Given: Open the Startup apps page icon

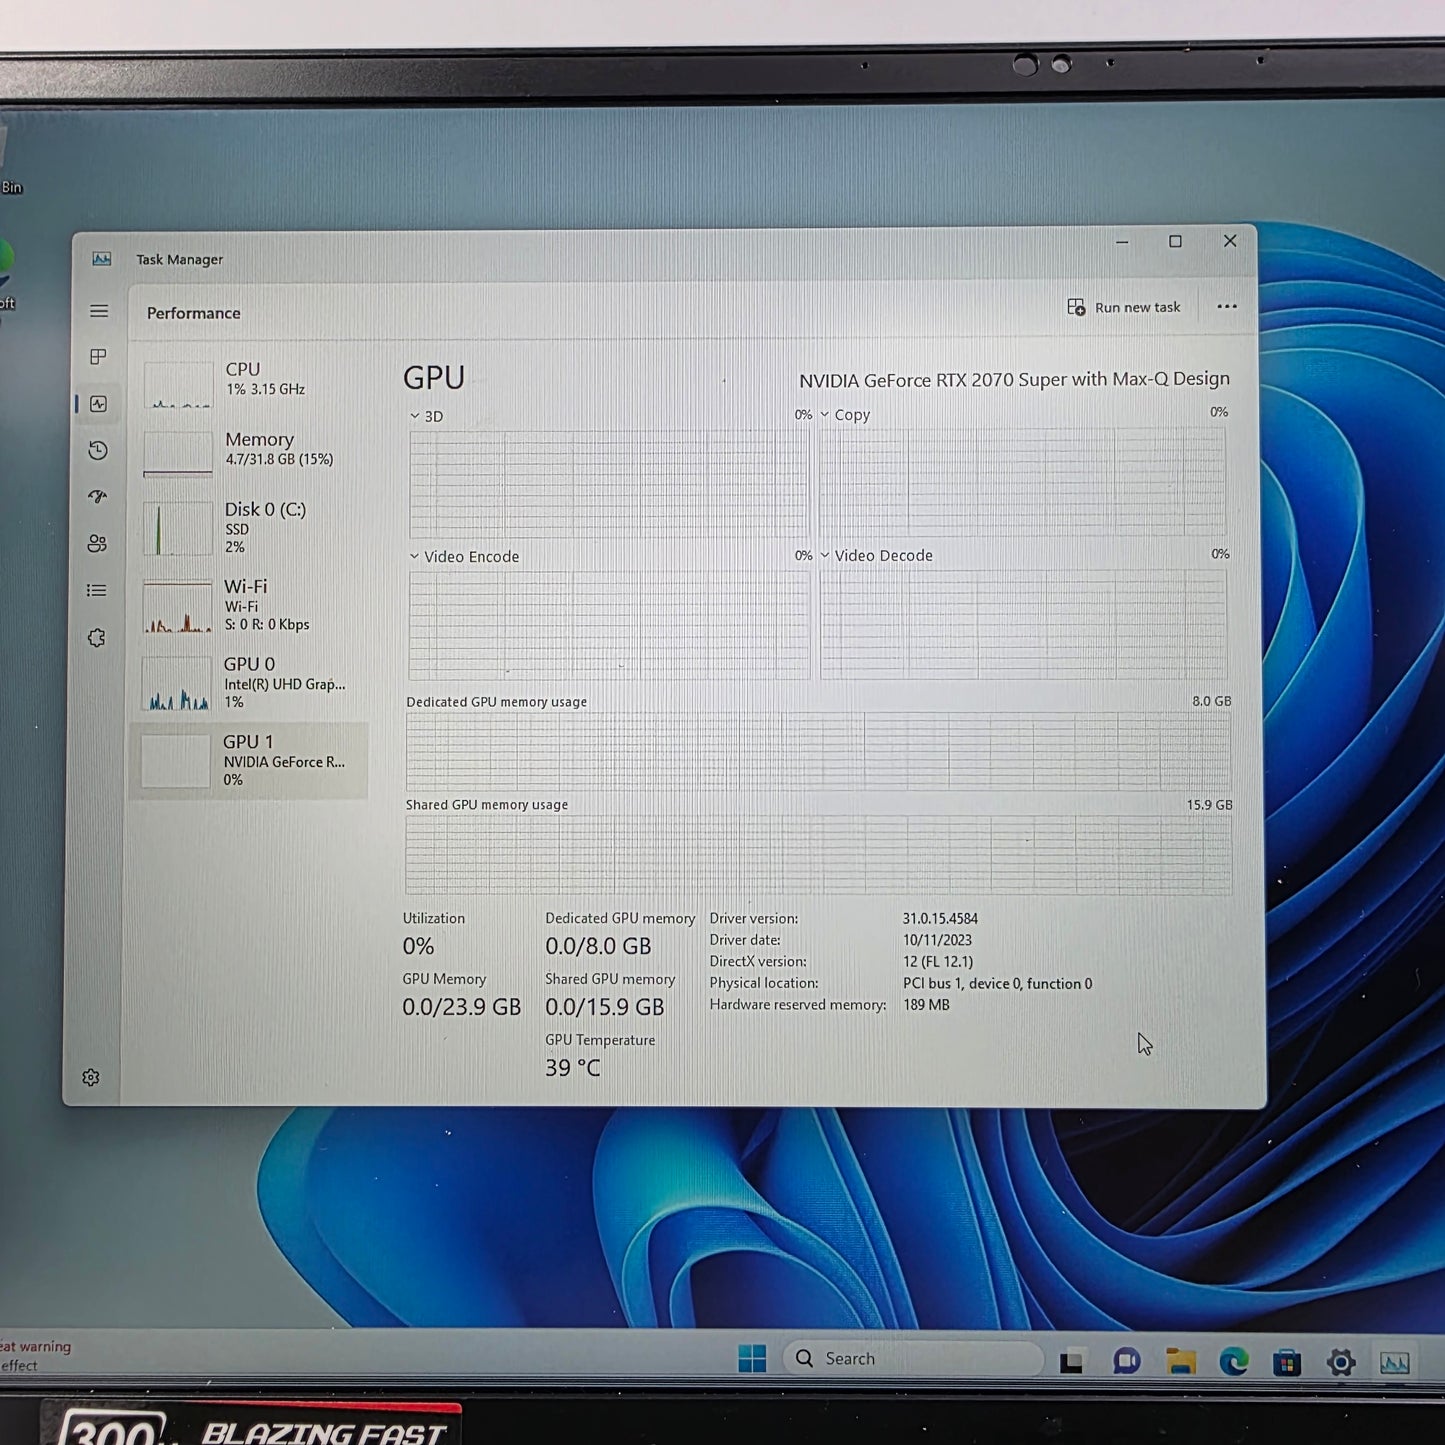Looking at the screenshot, I should (97, 497).
